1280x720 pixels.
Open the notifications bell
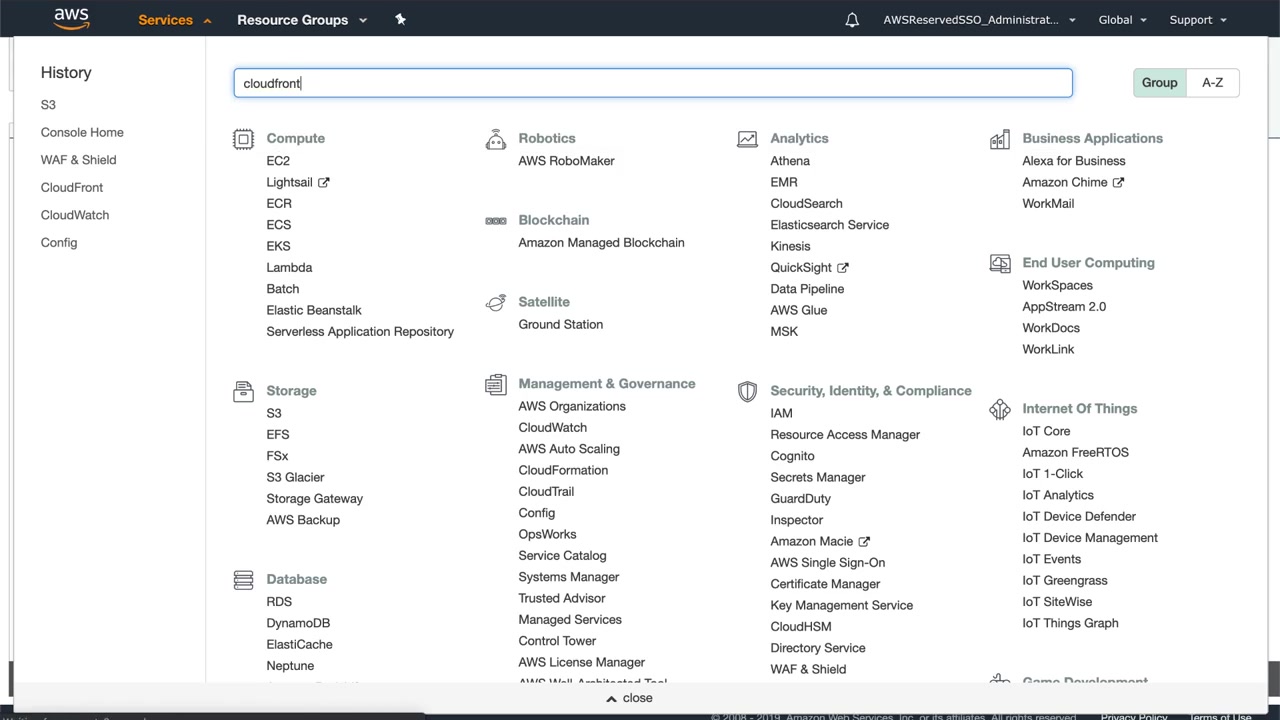[852, 20]
